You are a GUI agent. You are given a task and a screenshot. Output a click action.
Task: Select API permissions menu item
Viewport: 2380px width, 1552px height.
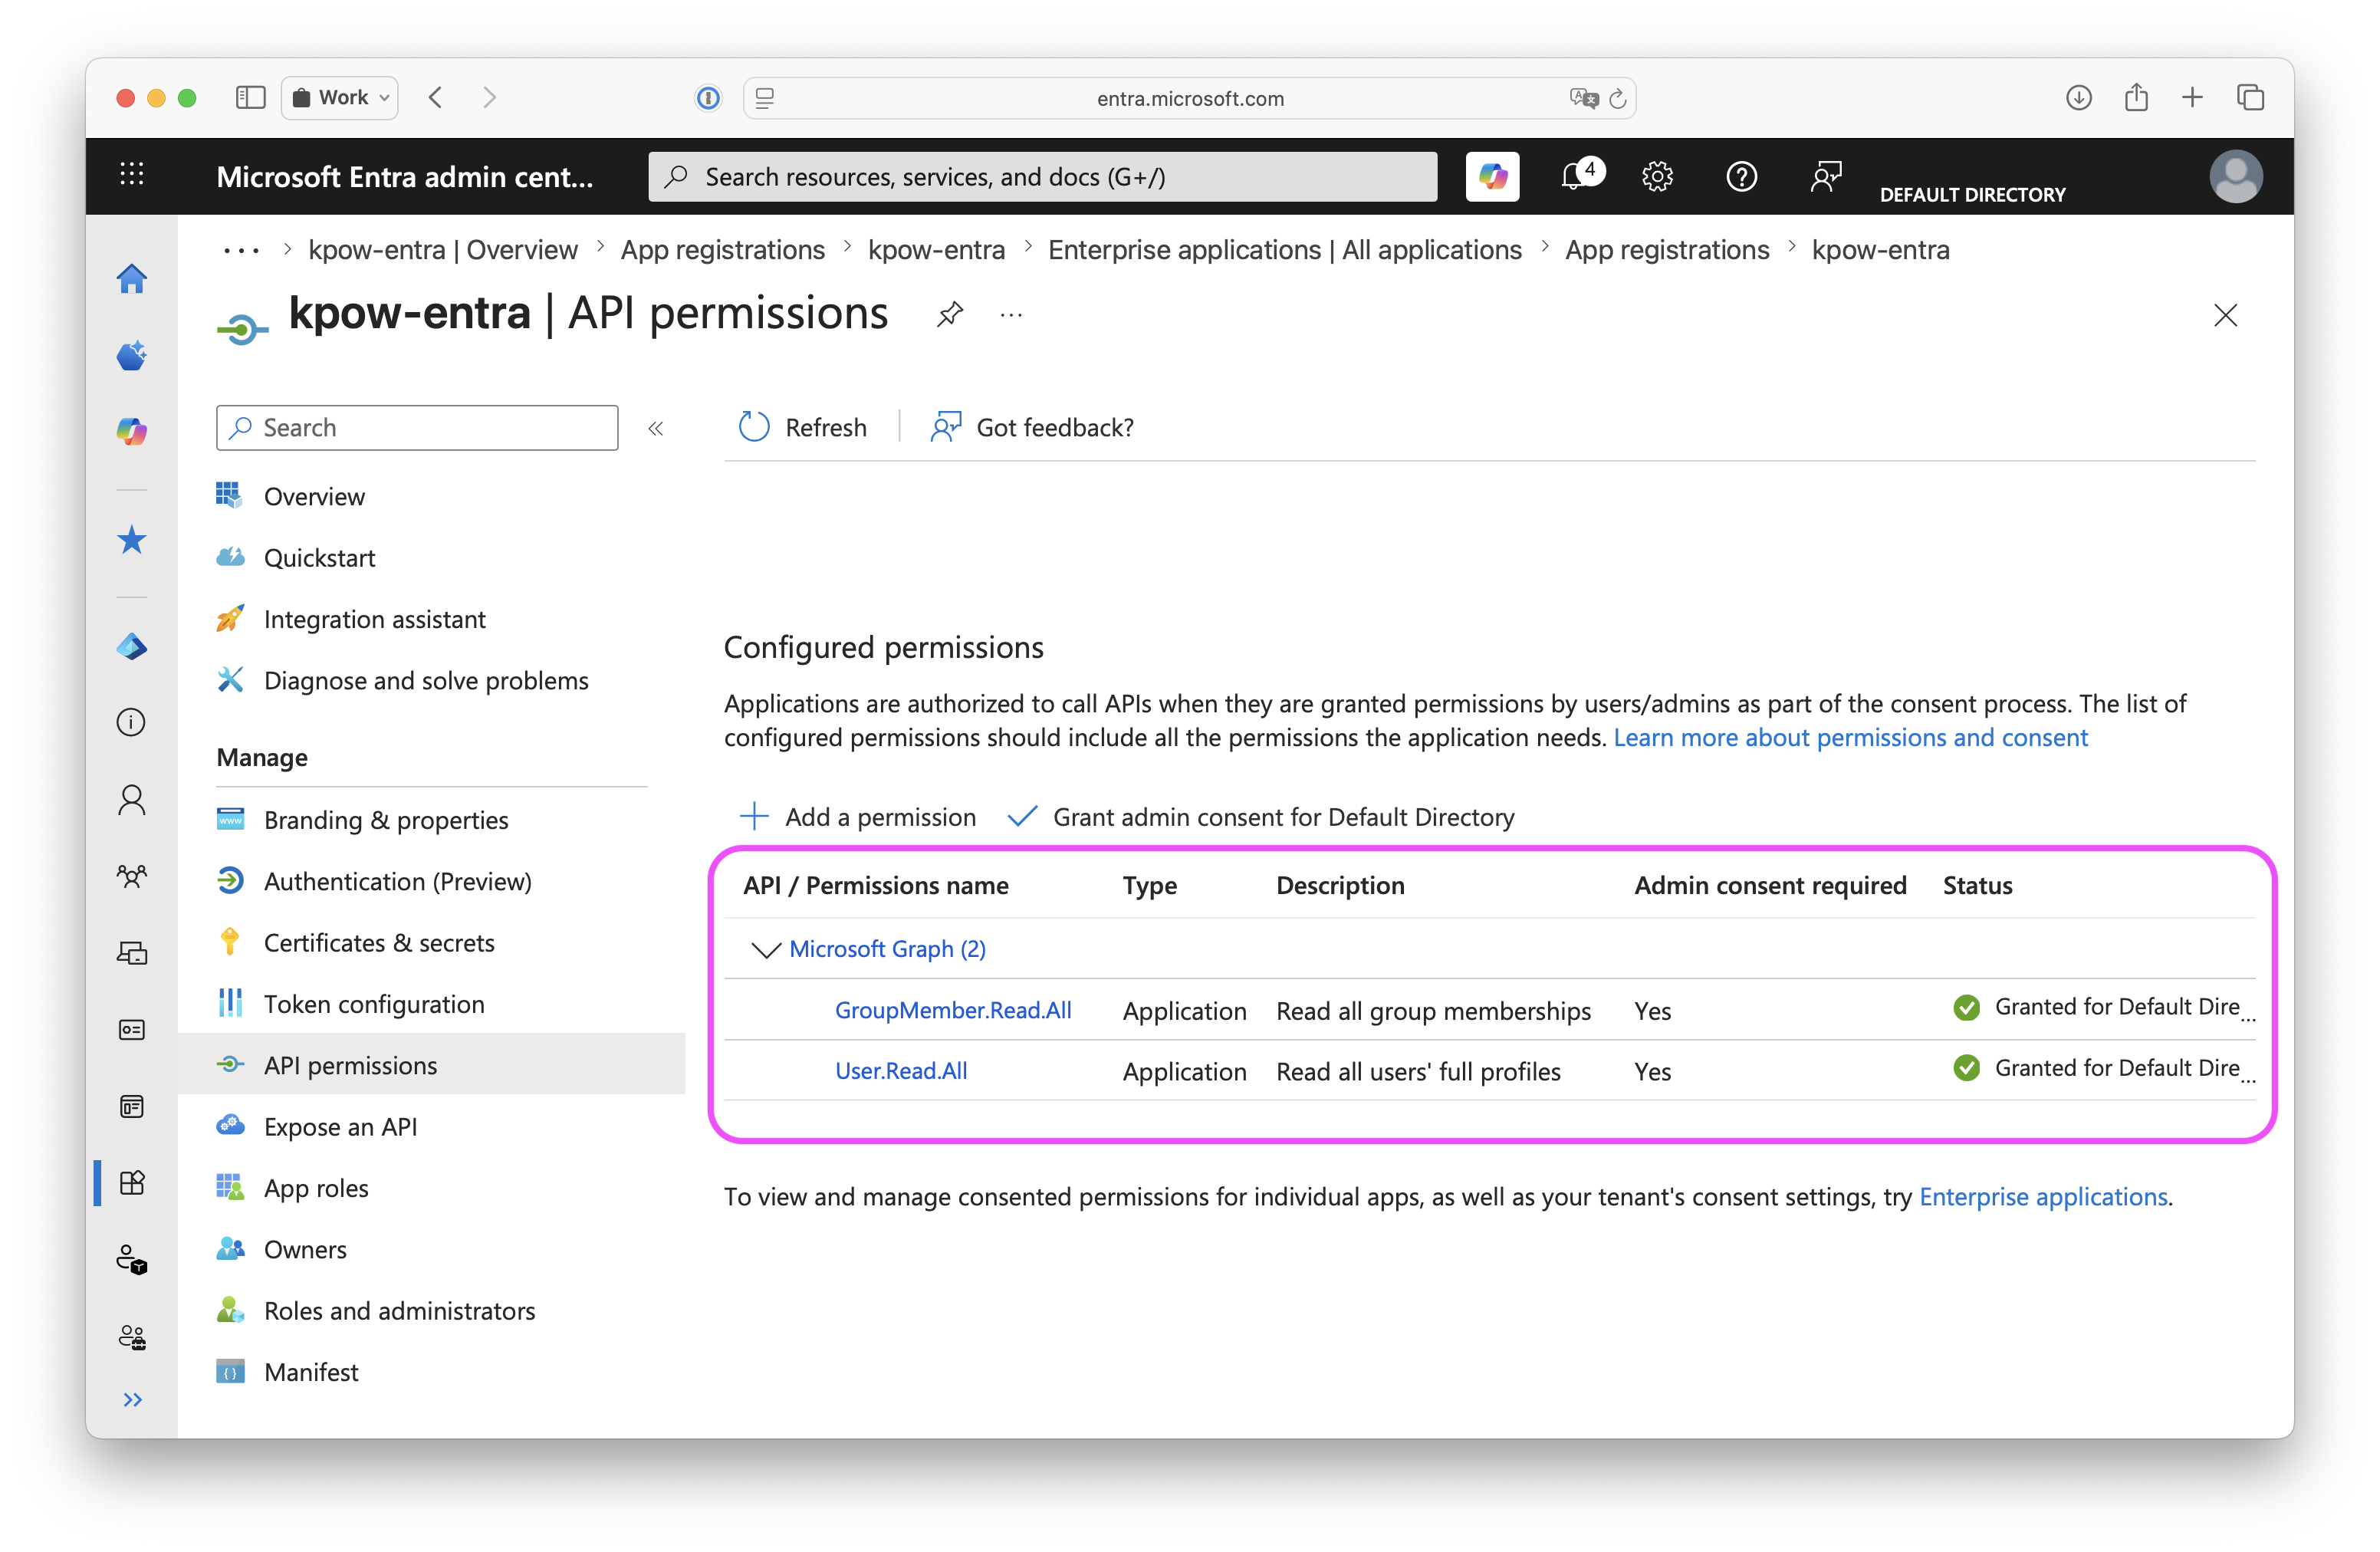pos(432,1065)
